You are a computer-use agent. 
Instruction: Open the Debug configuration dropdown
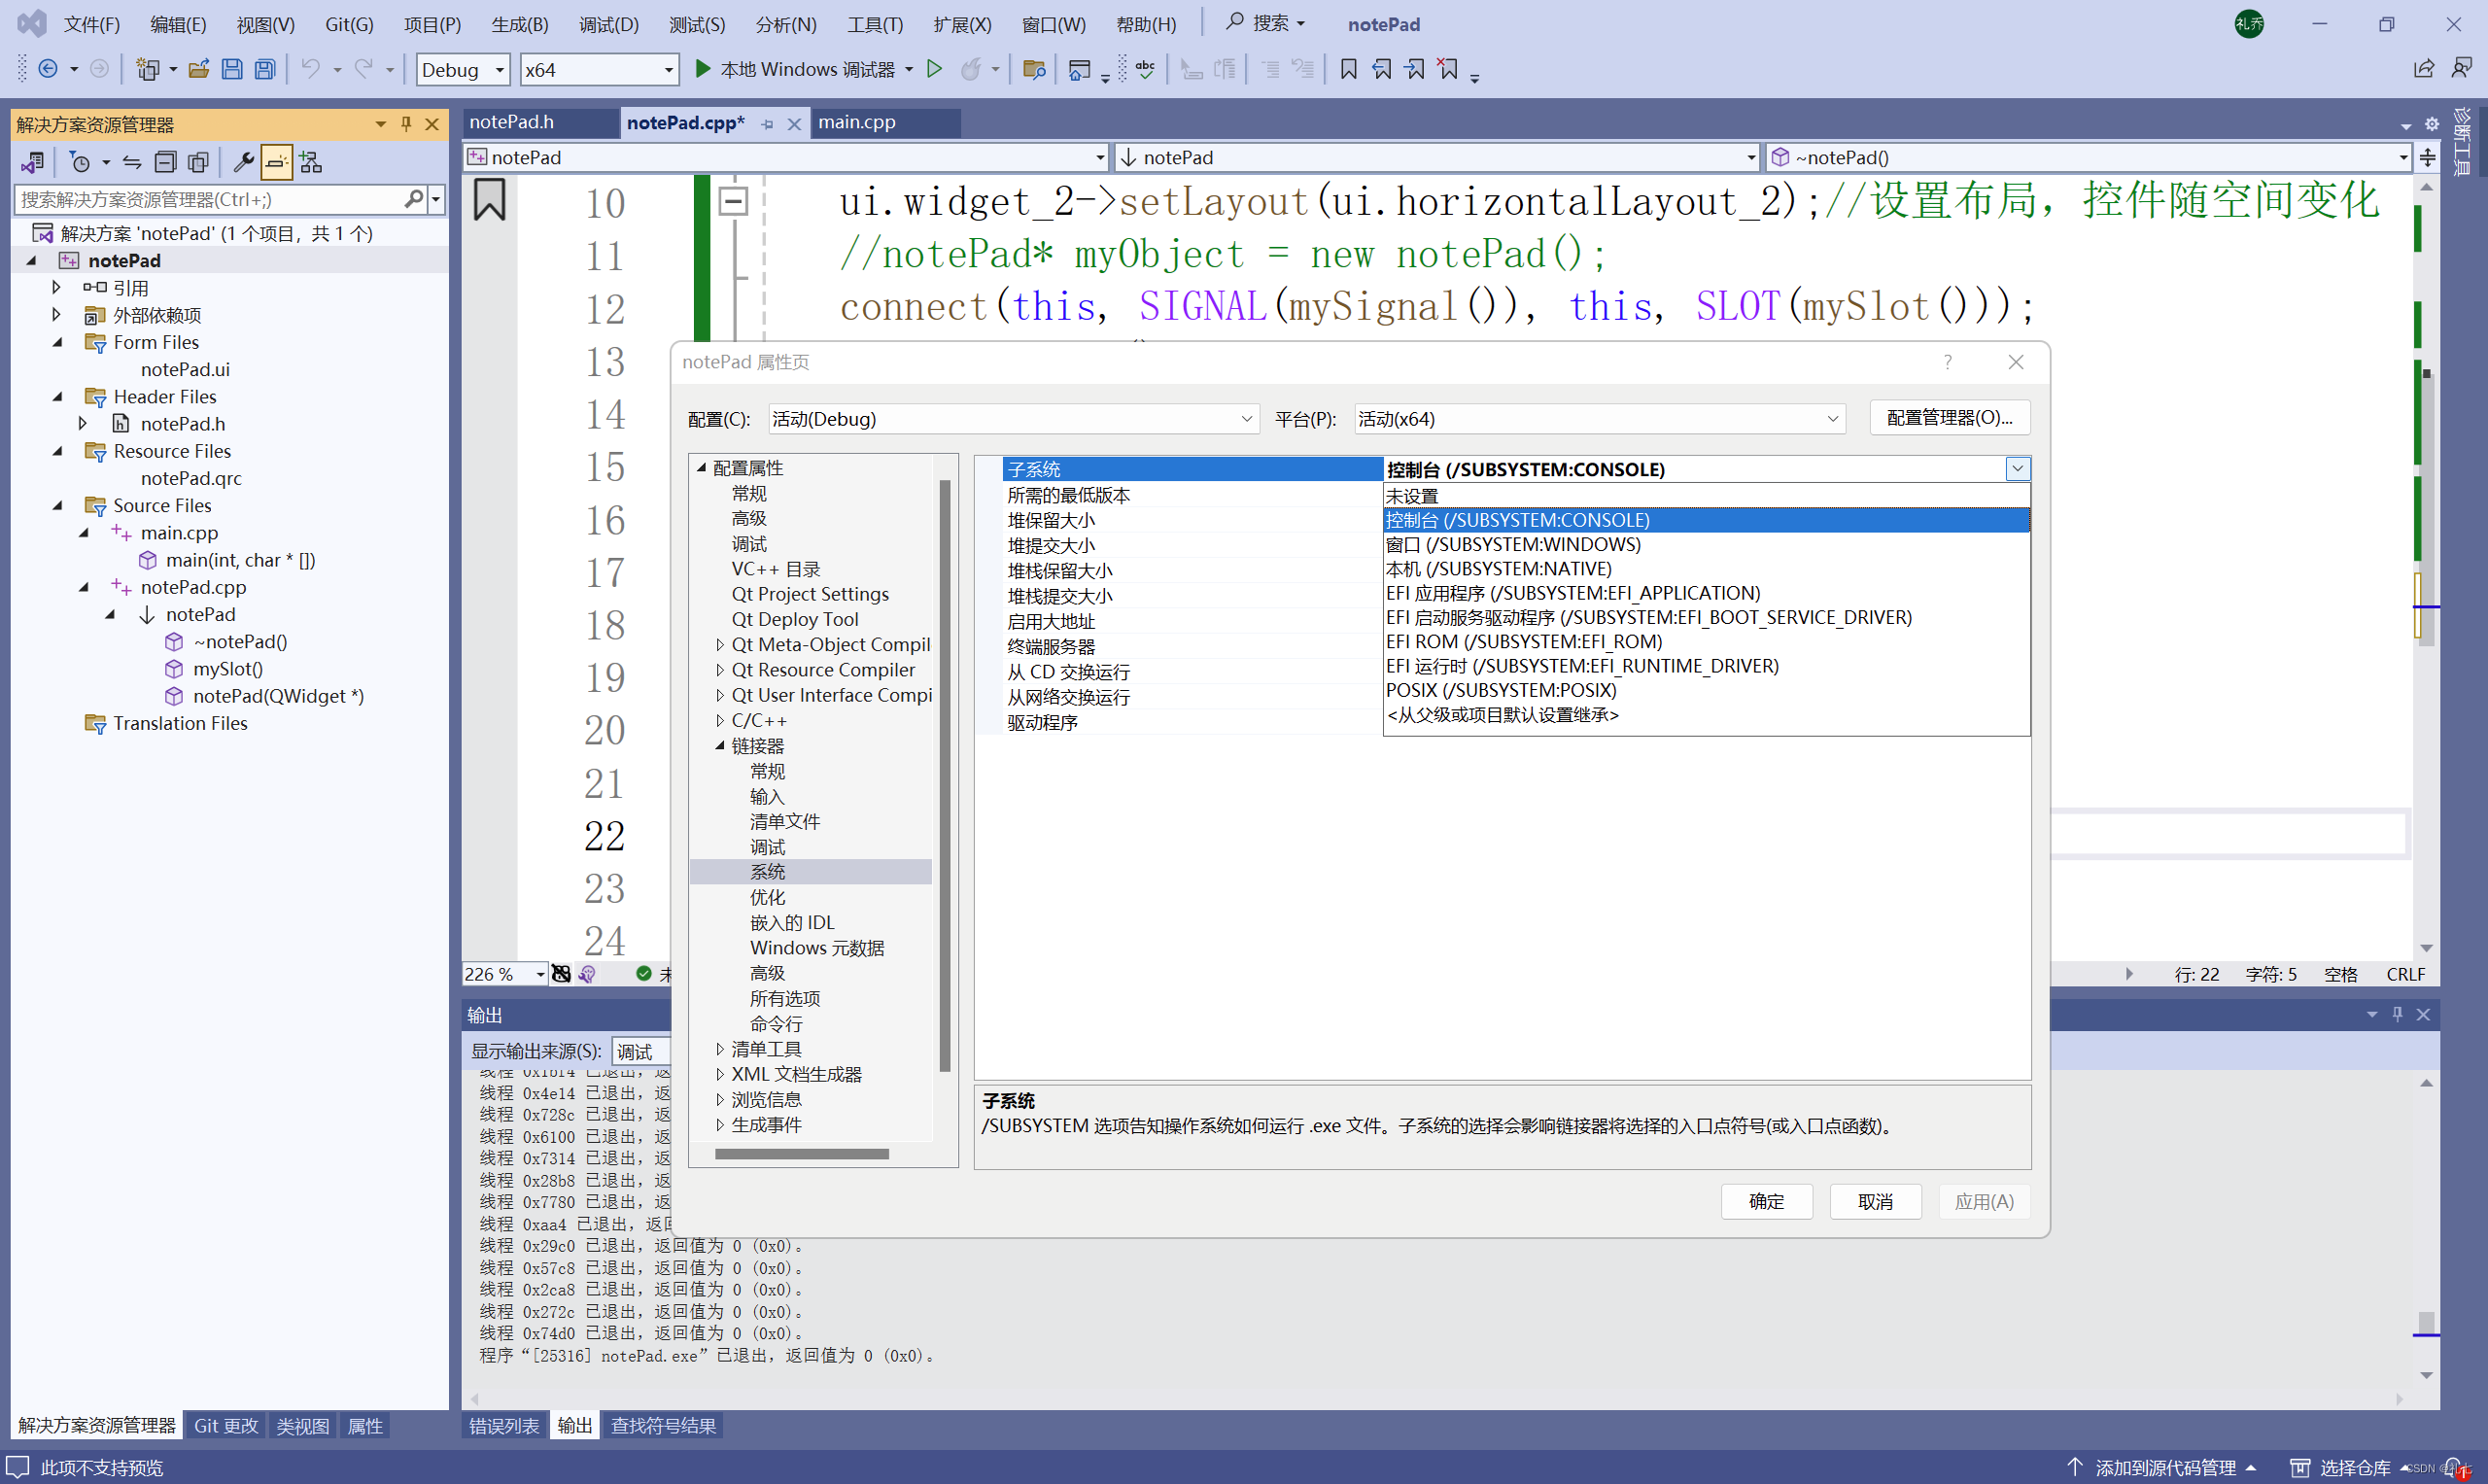pos(463,69)
